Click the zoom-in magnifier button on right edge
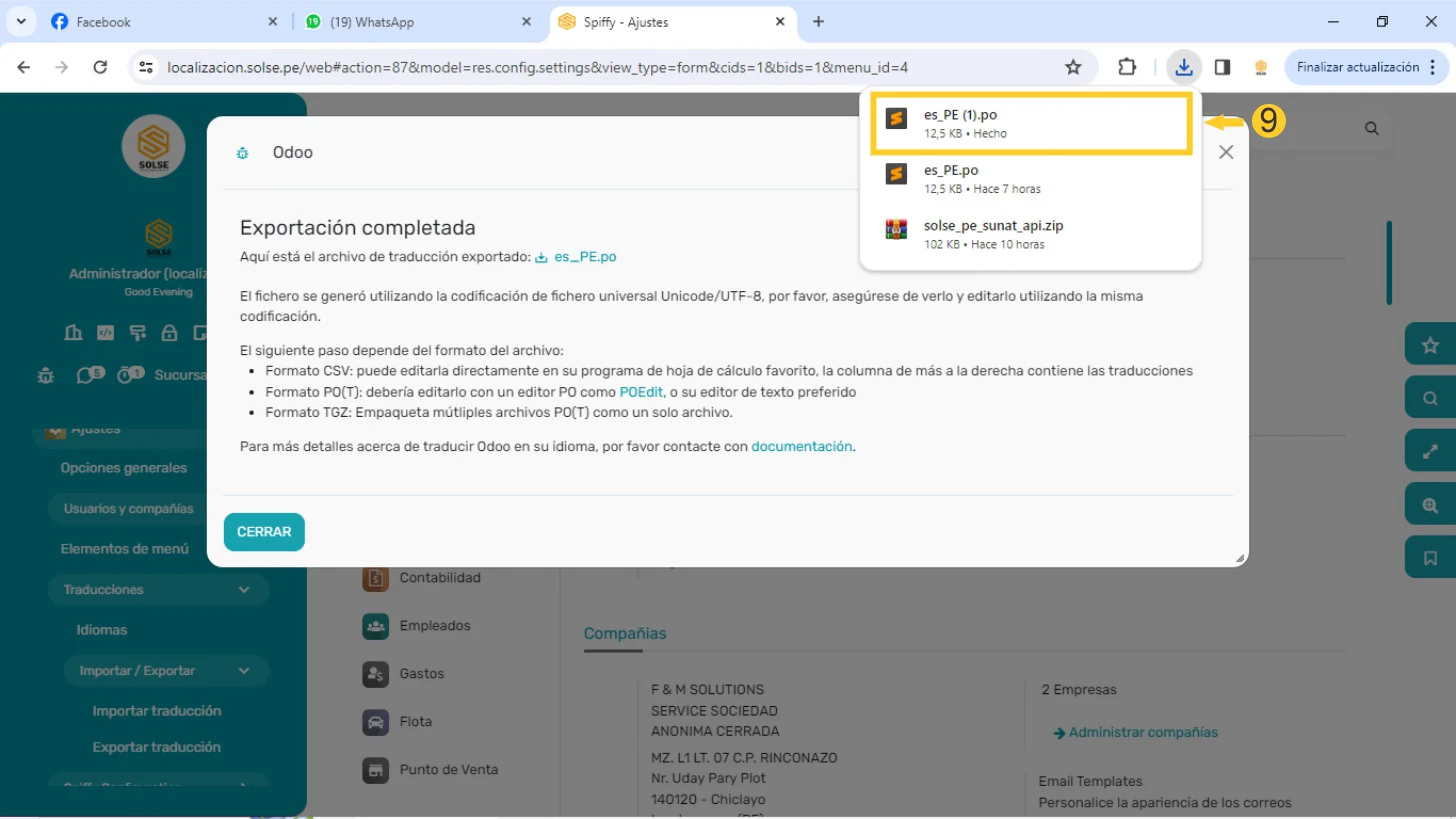This screenshot has height=819, width=1456. point(1430,505)
